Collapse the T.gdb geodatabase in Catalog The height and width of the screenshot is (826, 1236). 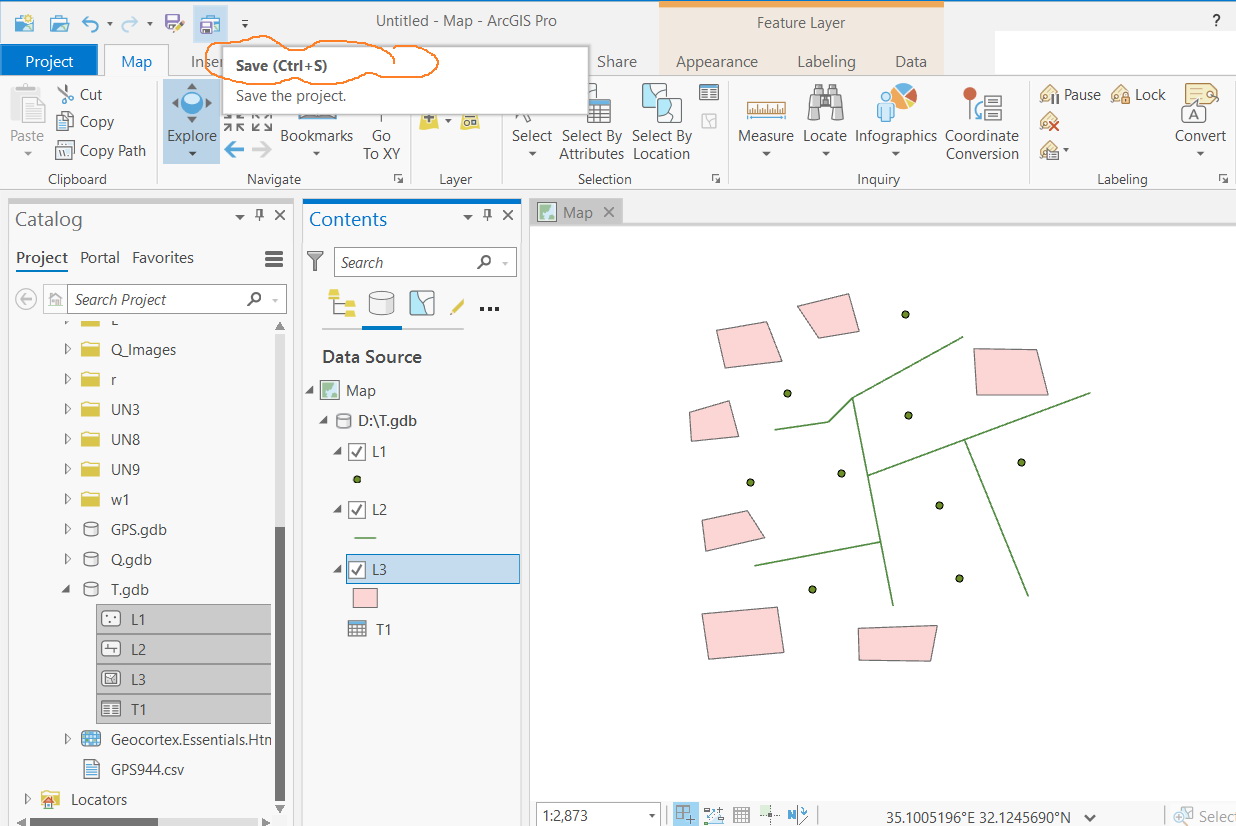(x=64, y=589)
